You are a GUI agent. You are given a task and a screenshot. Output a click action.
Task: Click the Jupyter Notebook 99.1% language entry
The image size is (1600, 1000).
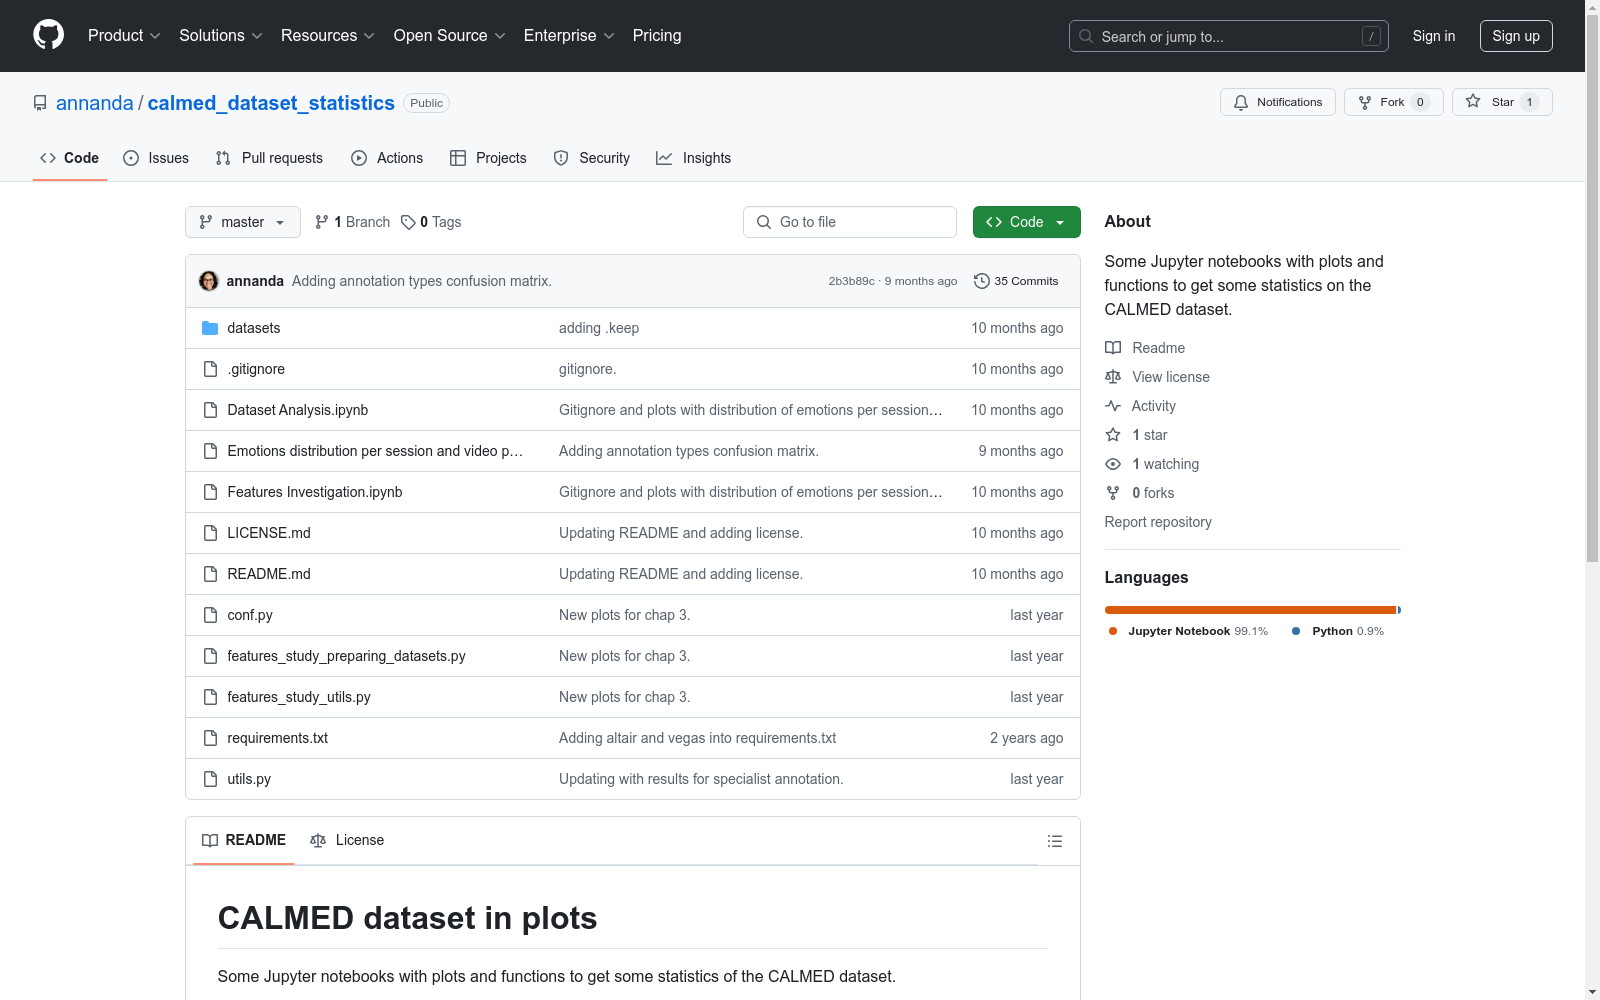coord(1188,631)
